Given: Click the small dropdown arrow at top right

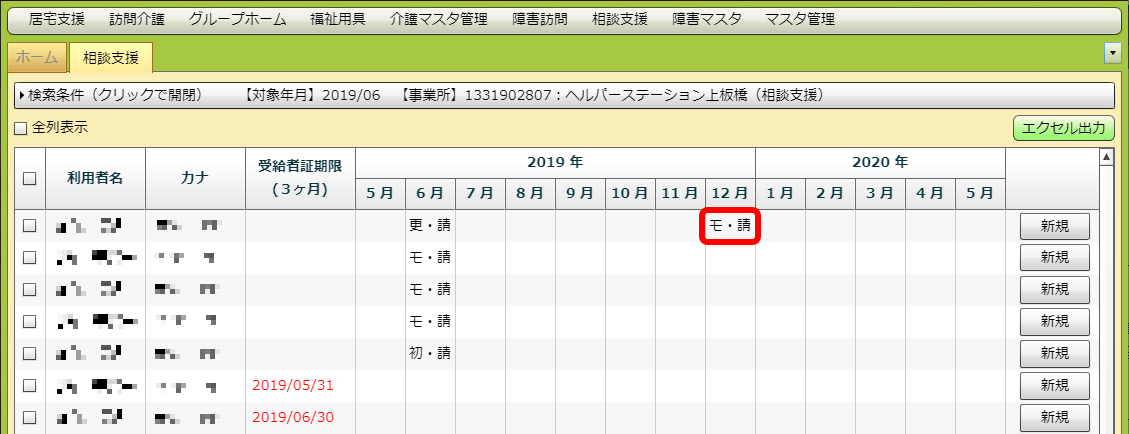Looking at the screenshot, I should pos(1111,52).
